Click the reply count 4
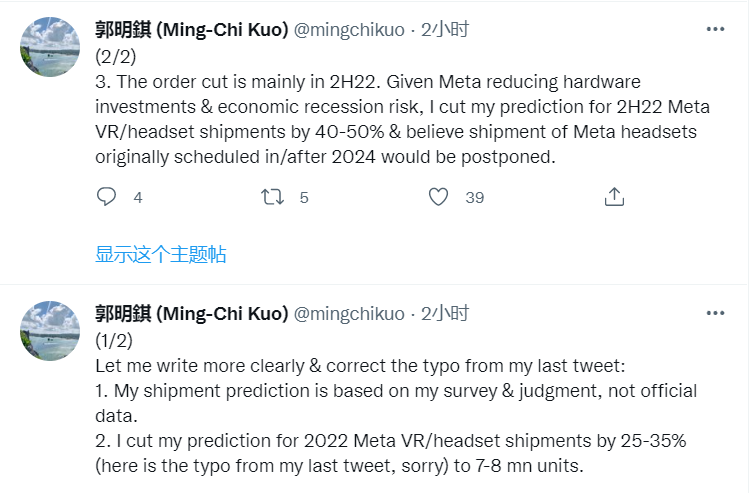 138,198
